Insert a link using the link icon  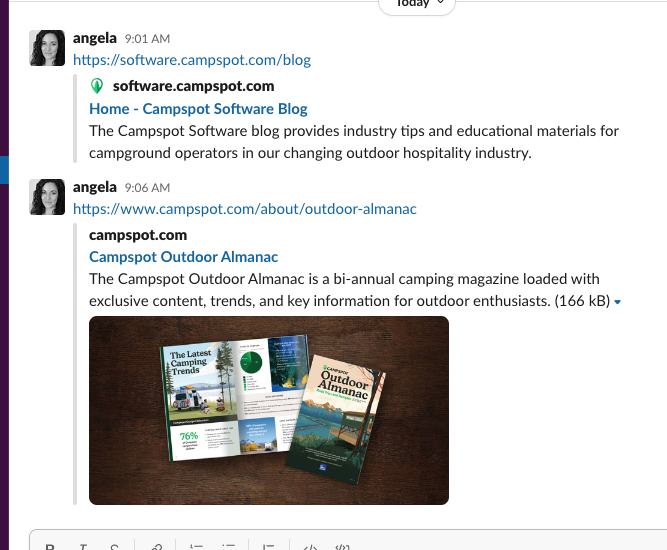pyautogui.click(x=156, y=547)
